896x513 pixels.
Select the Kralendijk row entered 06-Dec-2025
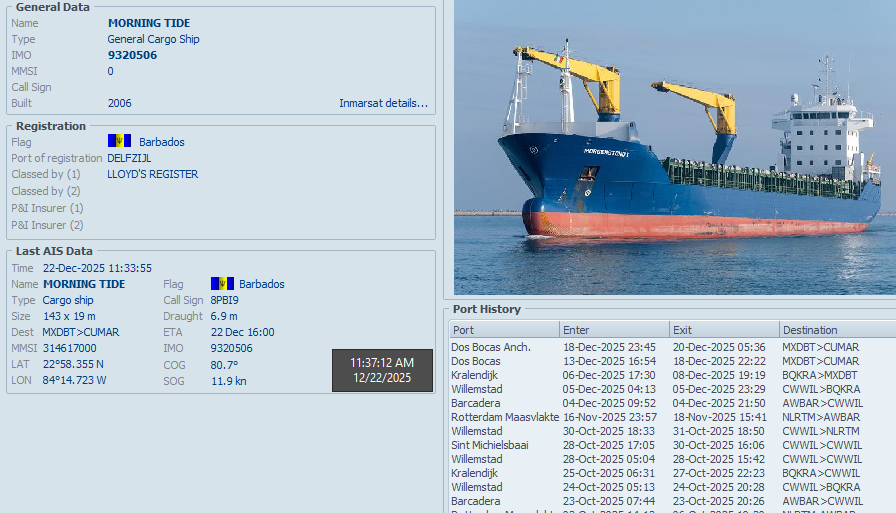(673, 375)
